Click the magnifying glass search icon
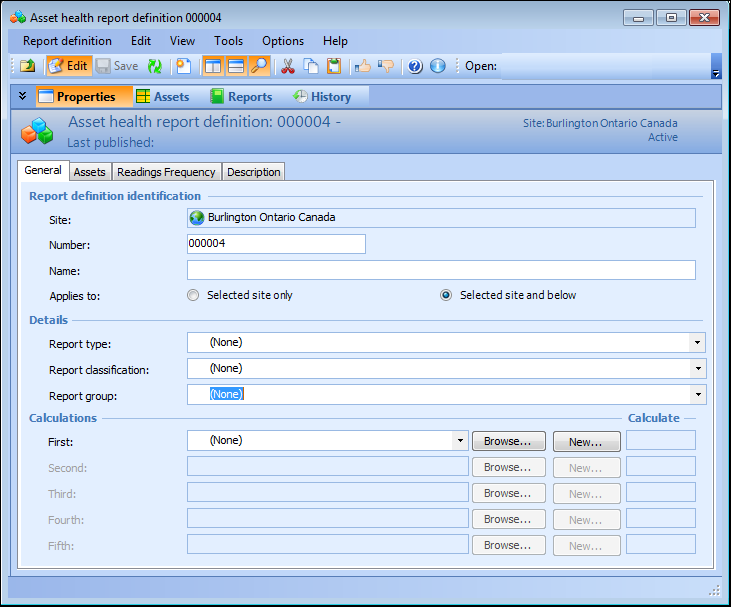 pos(259,66)
